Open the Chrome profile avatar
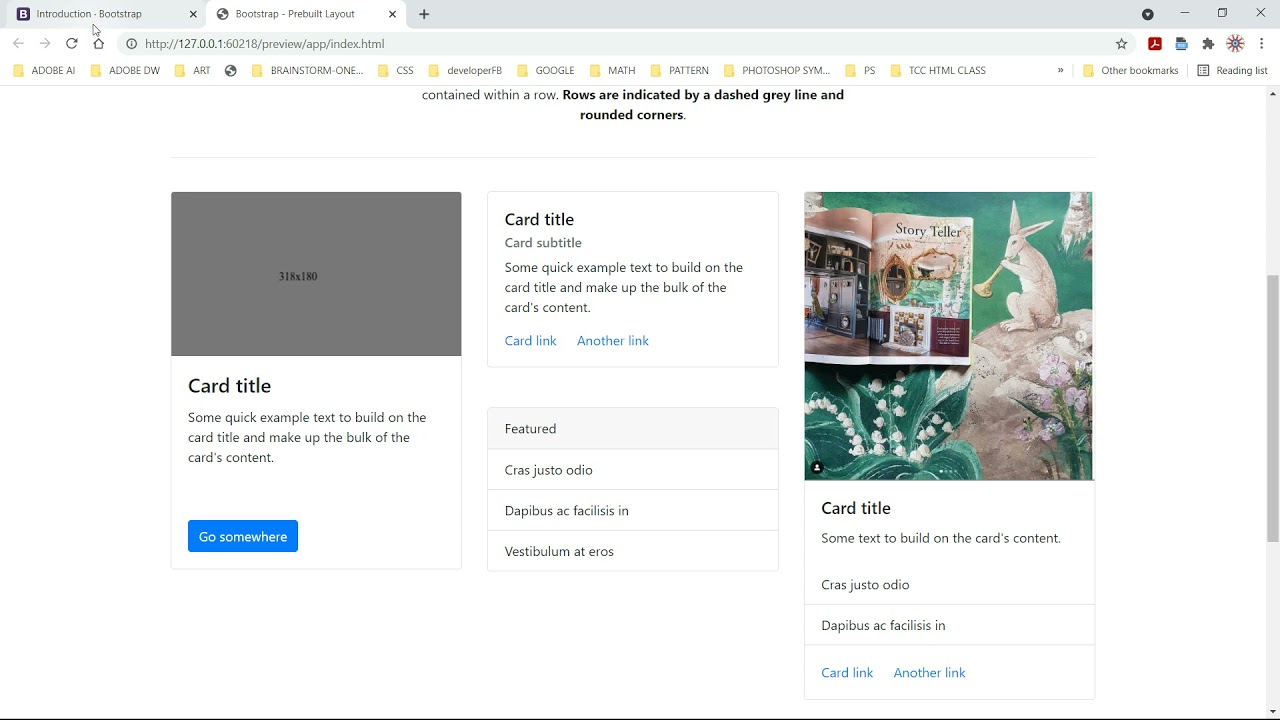The width and height of the screenshot is (1280, 720). (1235, 44)
